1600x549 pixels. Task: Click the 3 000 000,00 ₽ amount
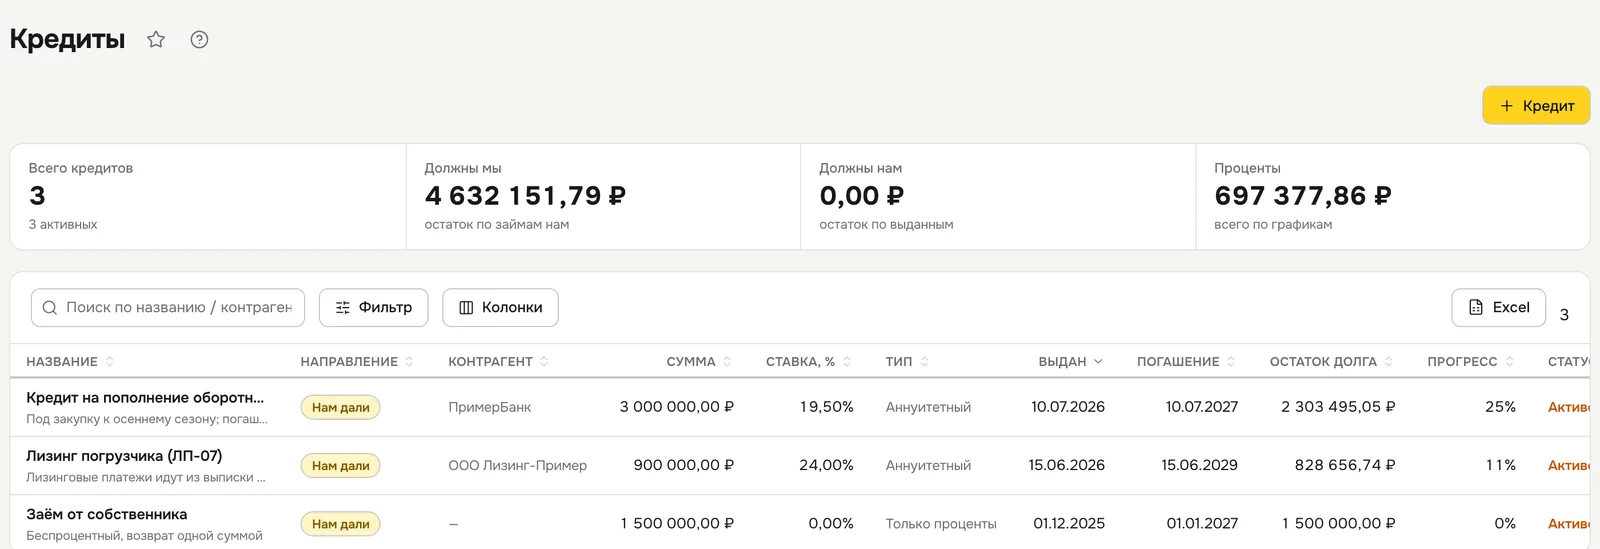(x=677, y=407)
